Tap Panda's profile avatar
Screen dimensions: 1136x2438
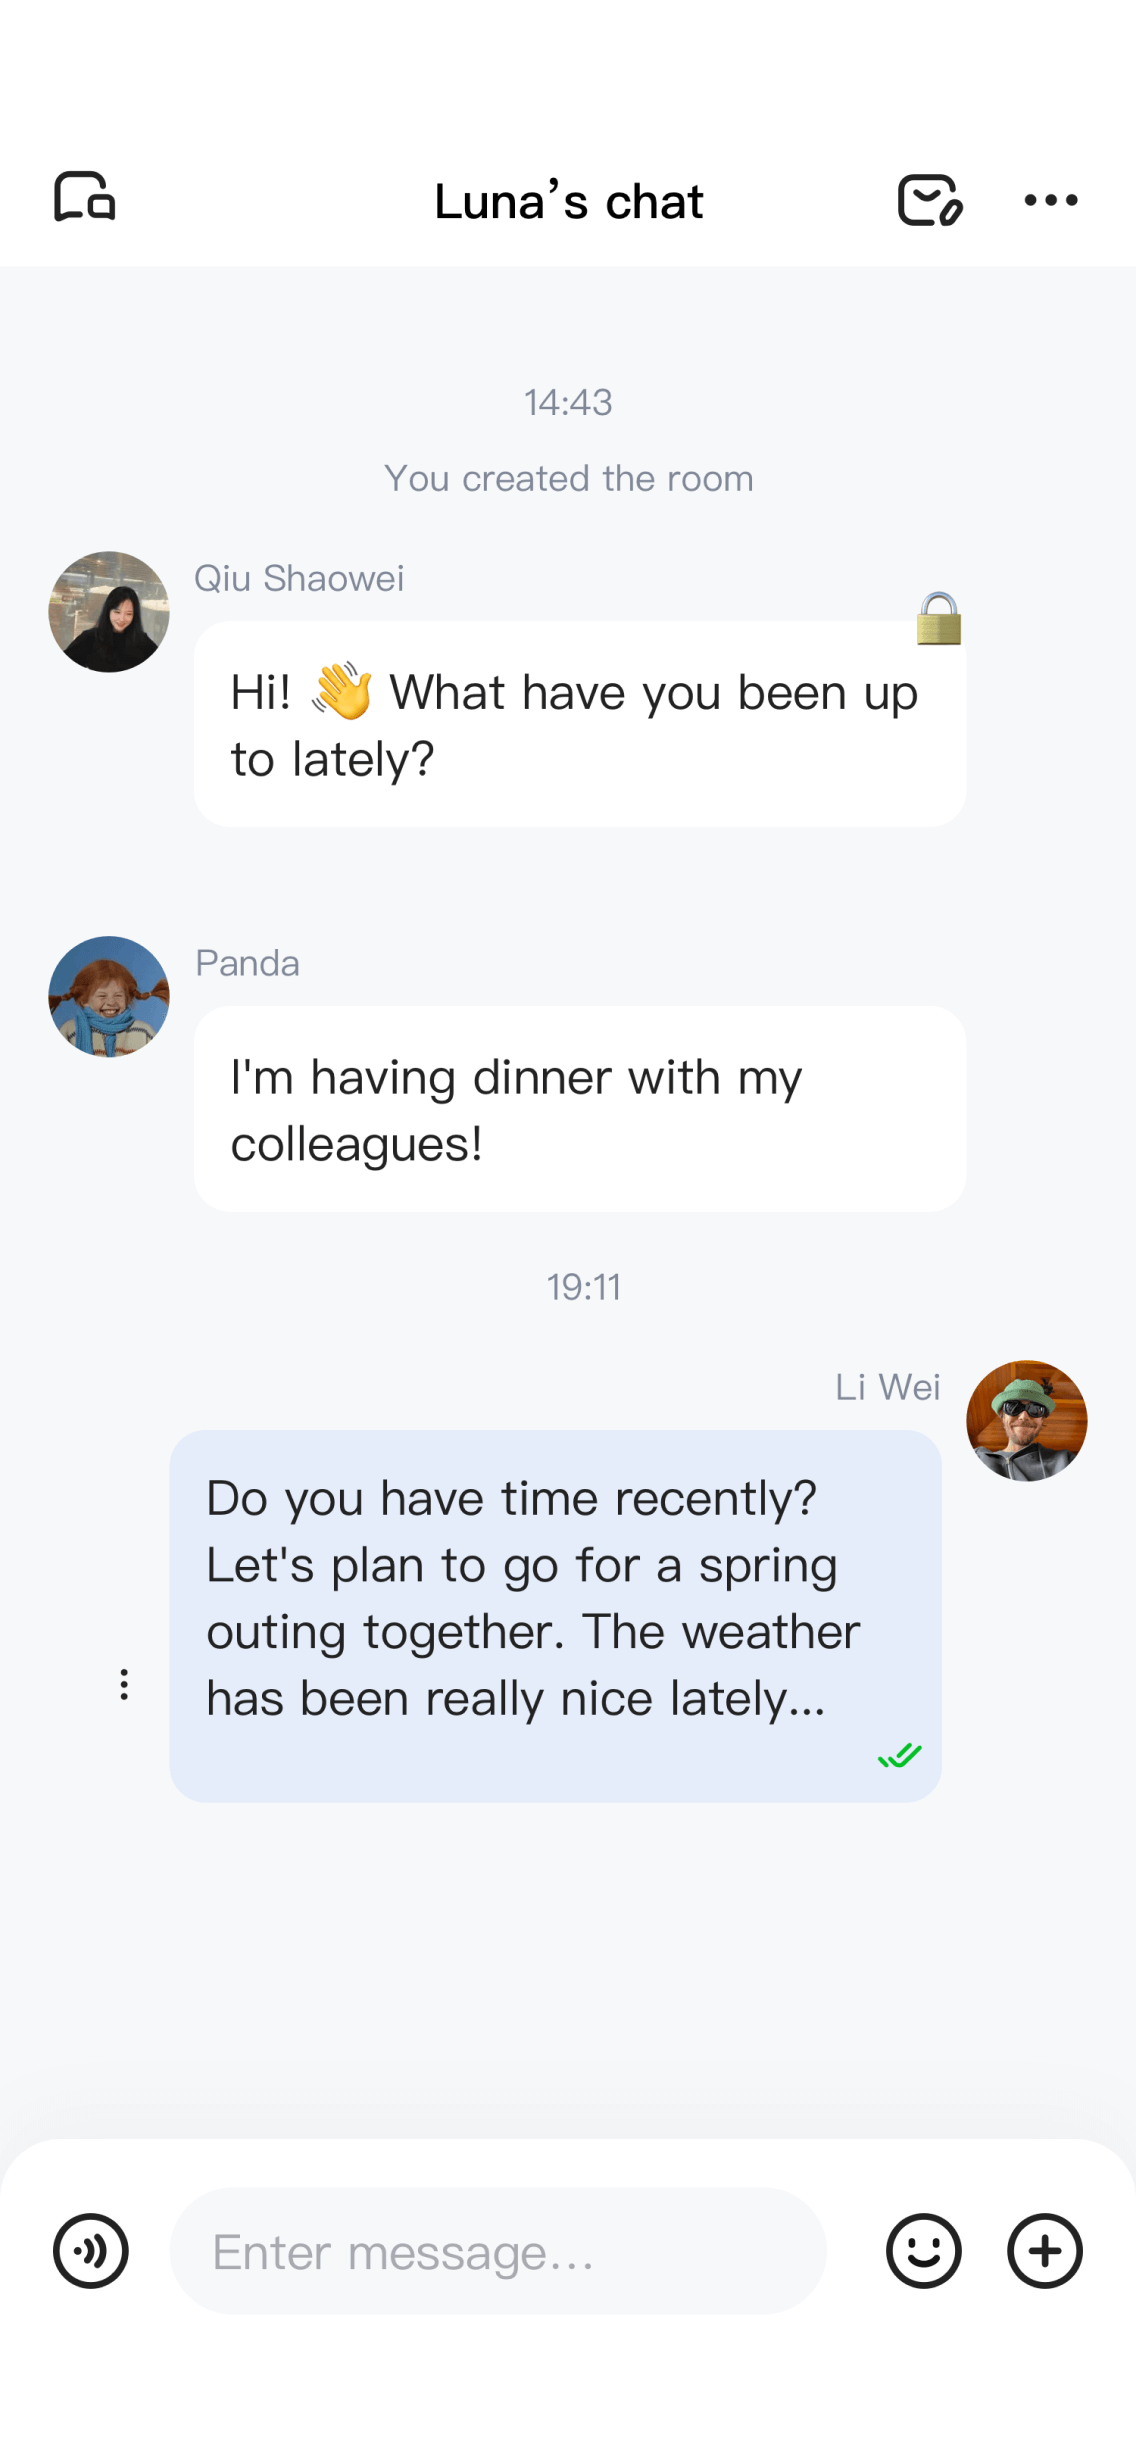(x=109, y=996)
